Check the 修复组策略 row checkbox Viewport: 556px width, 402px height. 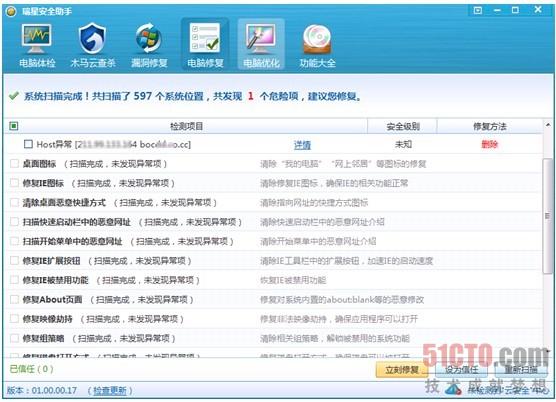15,338
